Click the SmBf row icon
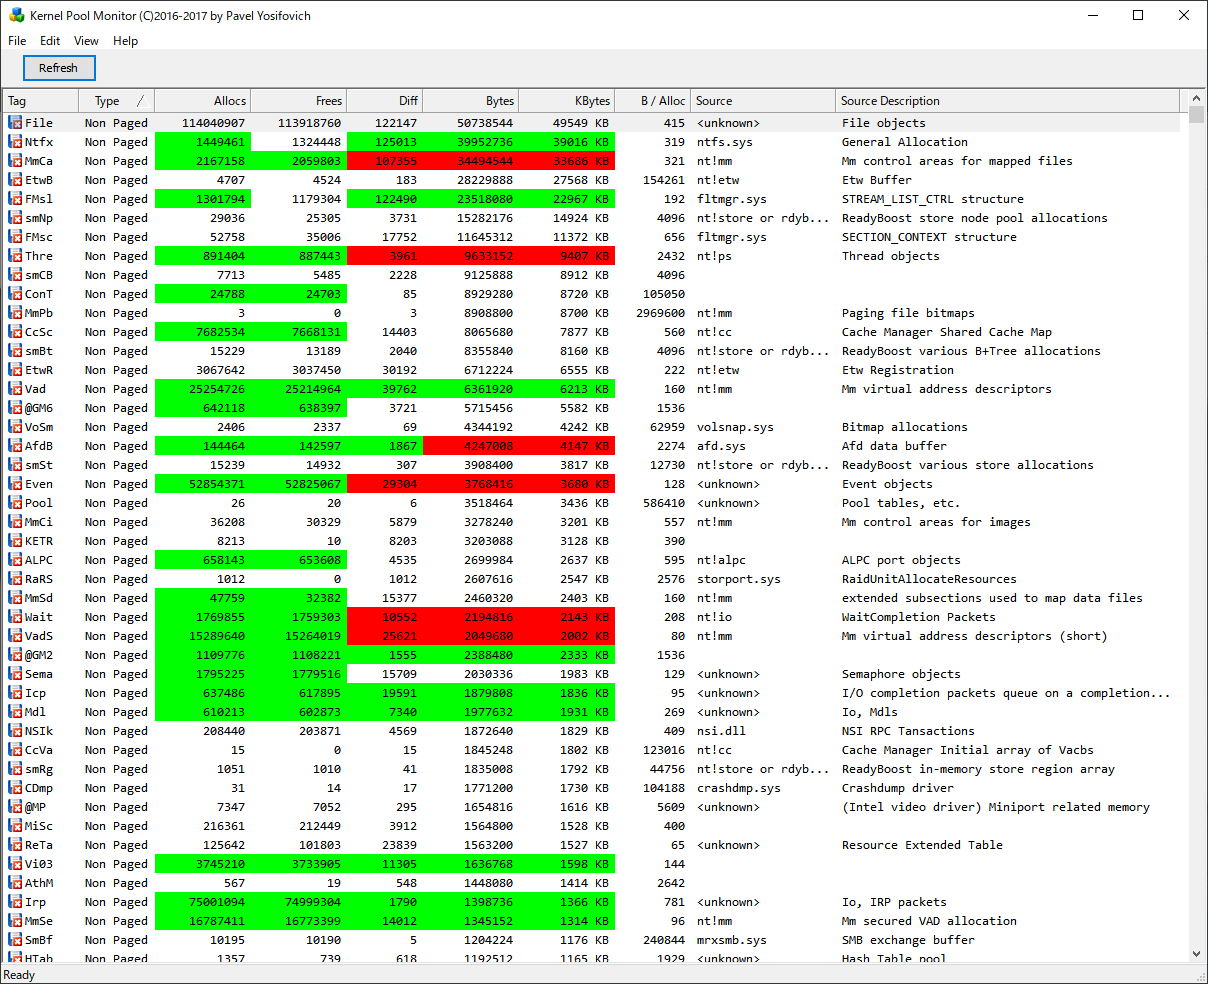The height and width of the screenshot is (984, 1208). click(15, 940)
